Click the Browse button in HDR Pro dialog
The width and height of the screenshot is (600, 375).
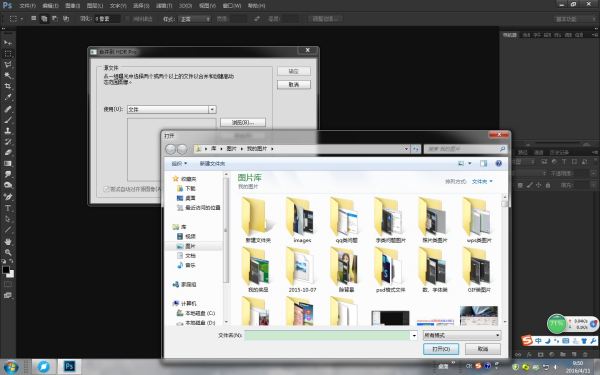tap(243, 122)
